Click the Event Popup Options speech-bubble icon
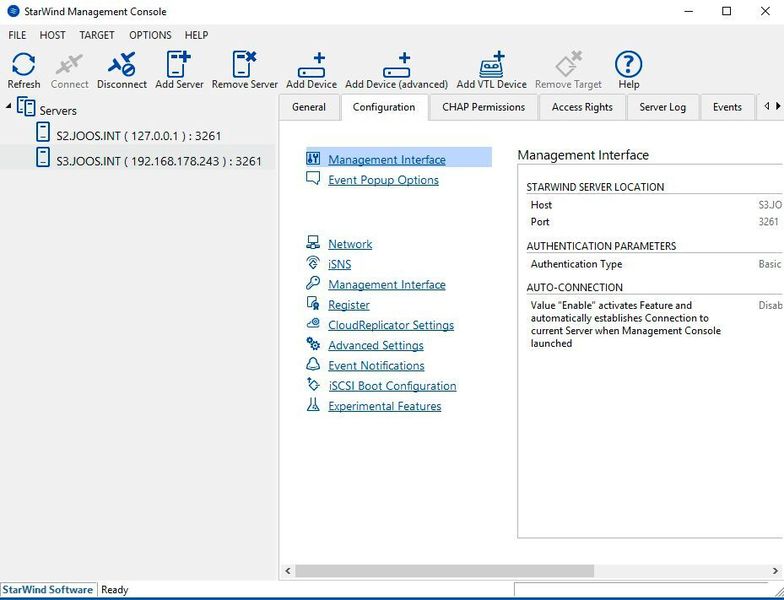This screenshot has height=600, width=784. [313, 178]
